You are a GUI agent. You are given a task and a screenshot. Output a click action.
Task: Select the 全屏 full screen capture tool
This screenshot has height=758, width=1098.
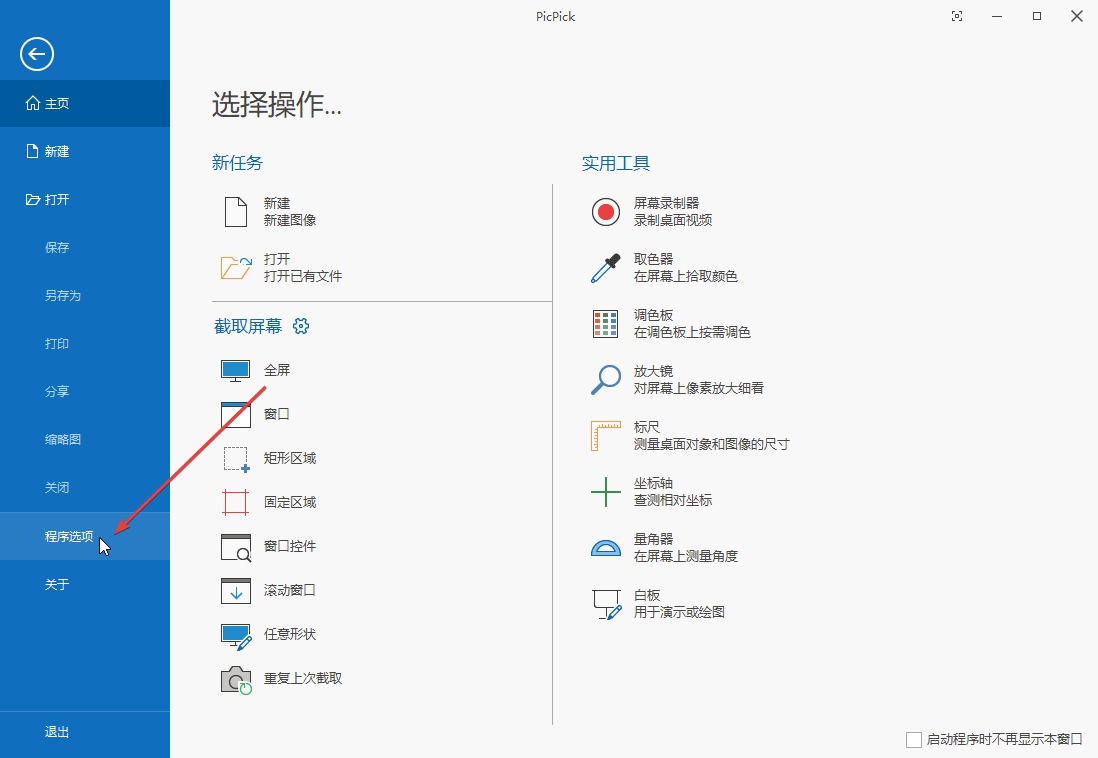(278, 369)
